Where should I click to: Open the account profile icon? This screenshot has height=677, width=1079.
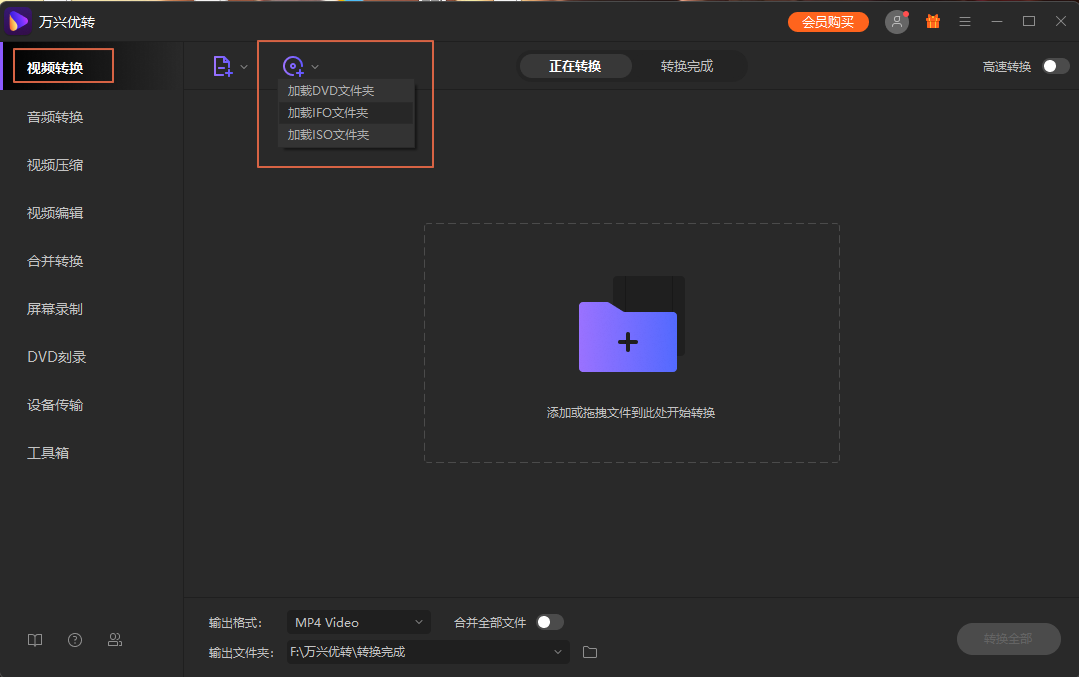[x=896, y=20]
